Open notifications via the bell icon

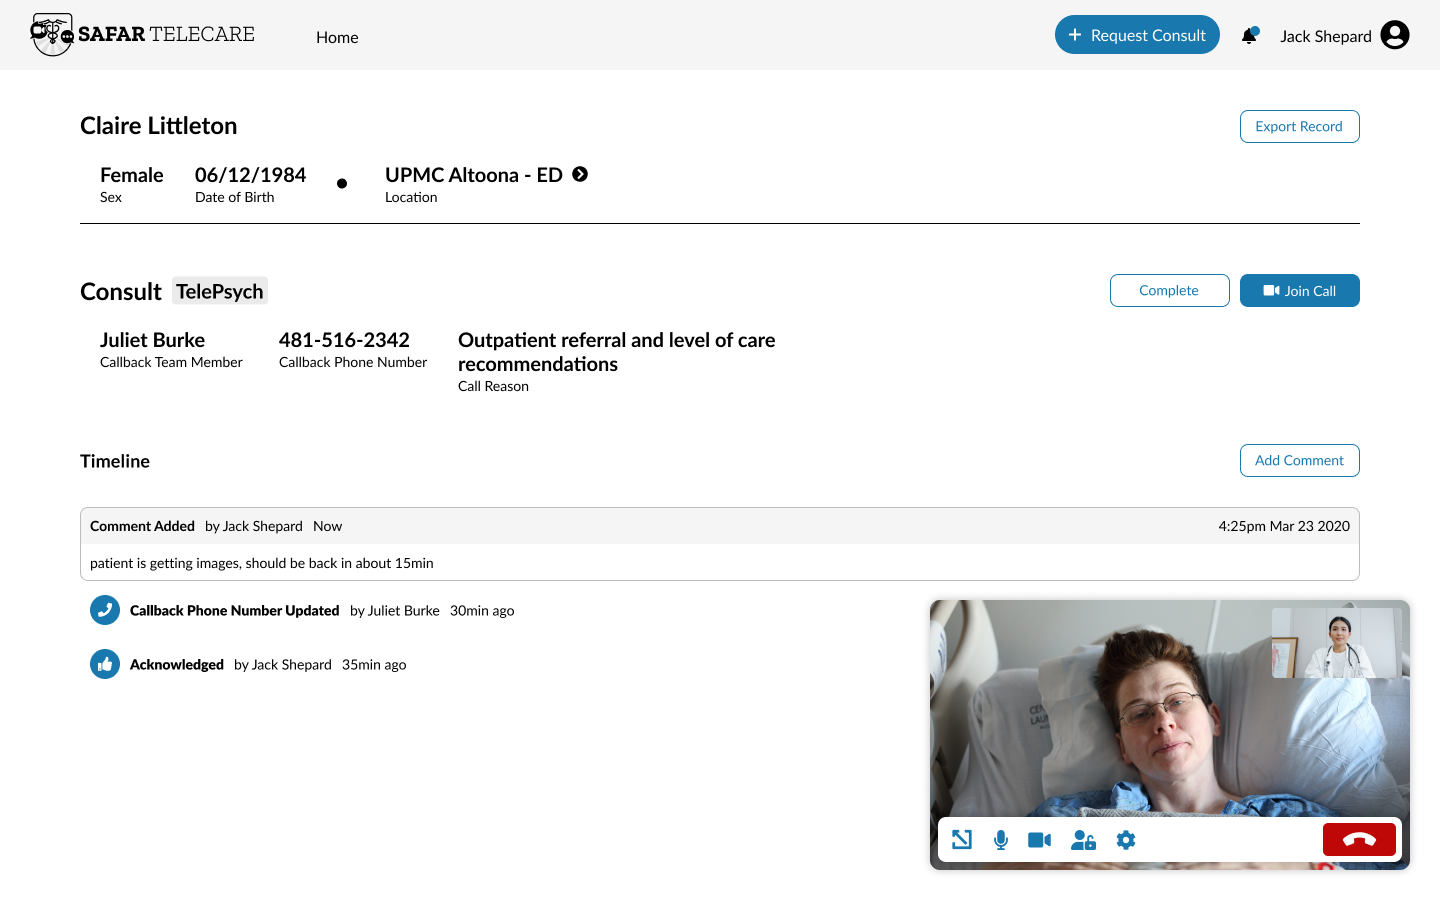(x=1248, y=34)
